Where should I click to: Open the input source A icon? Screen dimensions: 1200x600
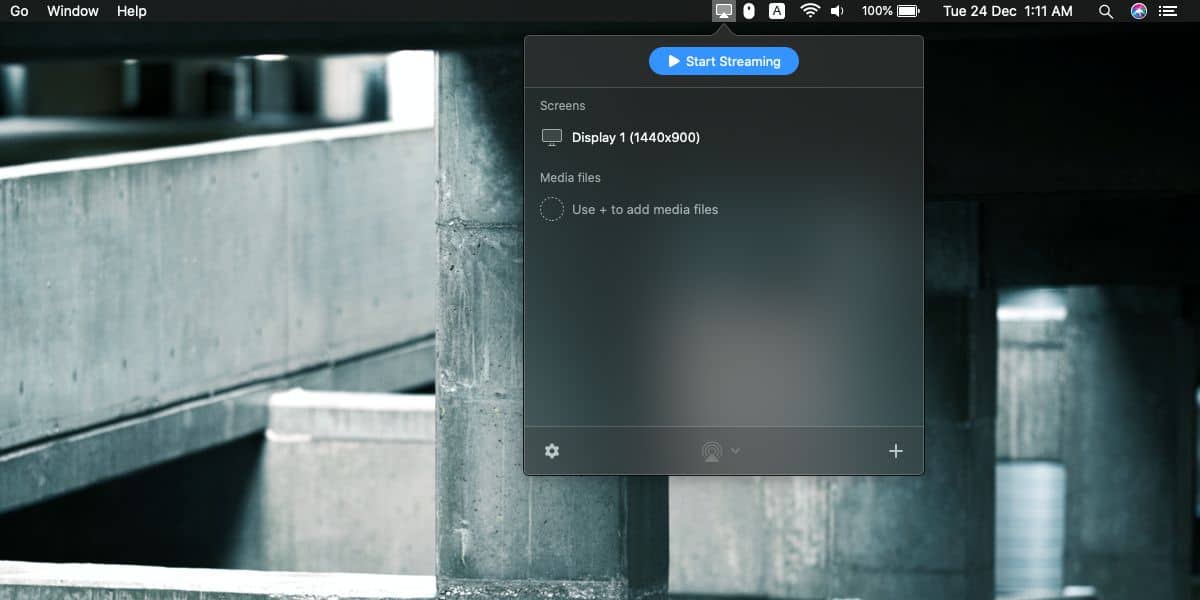click(x=777, y=11)
